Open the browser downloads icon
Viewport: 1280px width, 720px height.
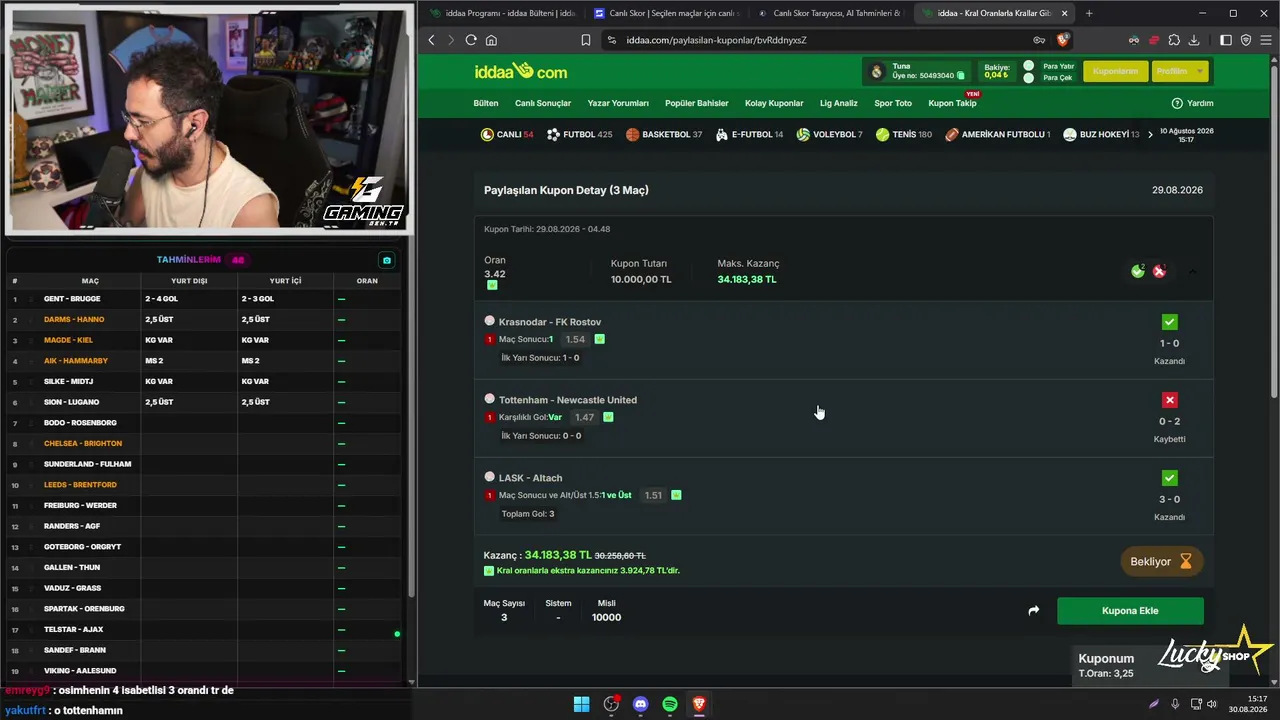click(1194, 40)
